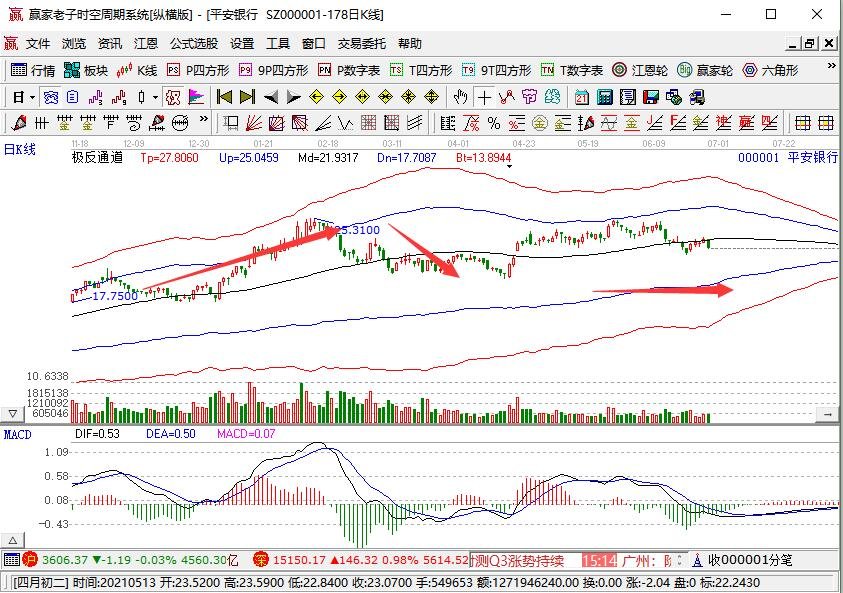
Task: Open the 资讯 menu
Action: [110, 44]
